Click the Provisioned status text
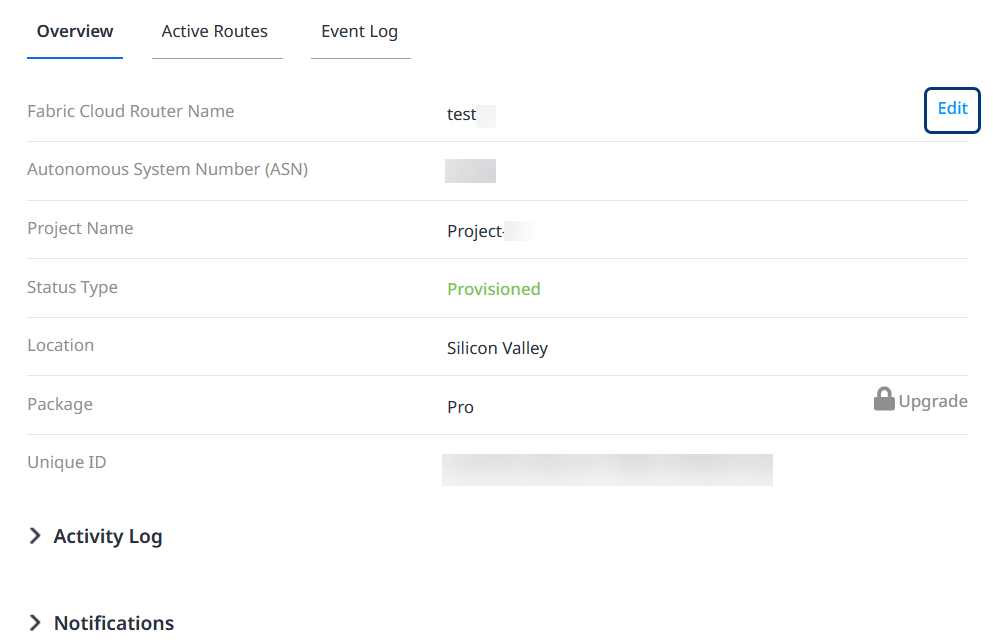The height and width of the screenshot is (644, 993). [x=494, y=289]
